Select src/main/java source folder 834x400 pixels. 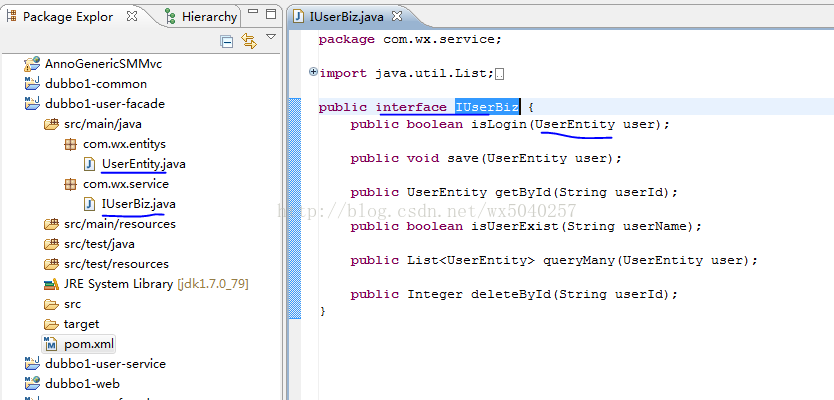coord(103,124)
